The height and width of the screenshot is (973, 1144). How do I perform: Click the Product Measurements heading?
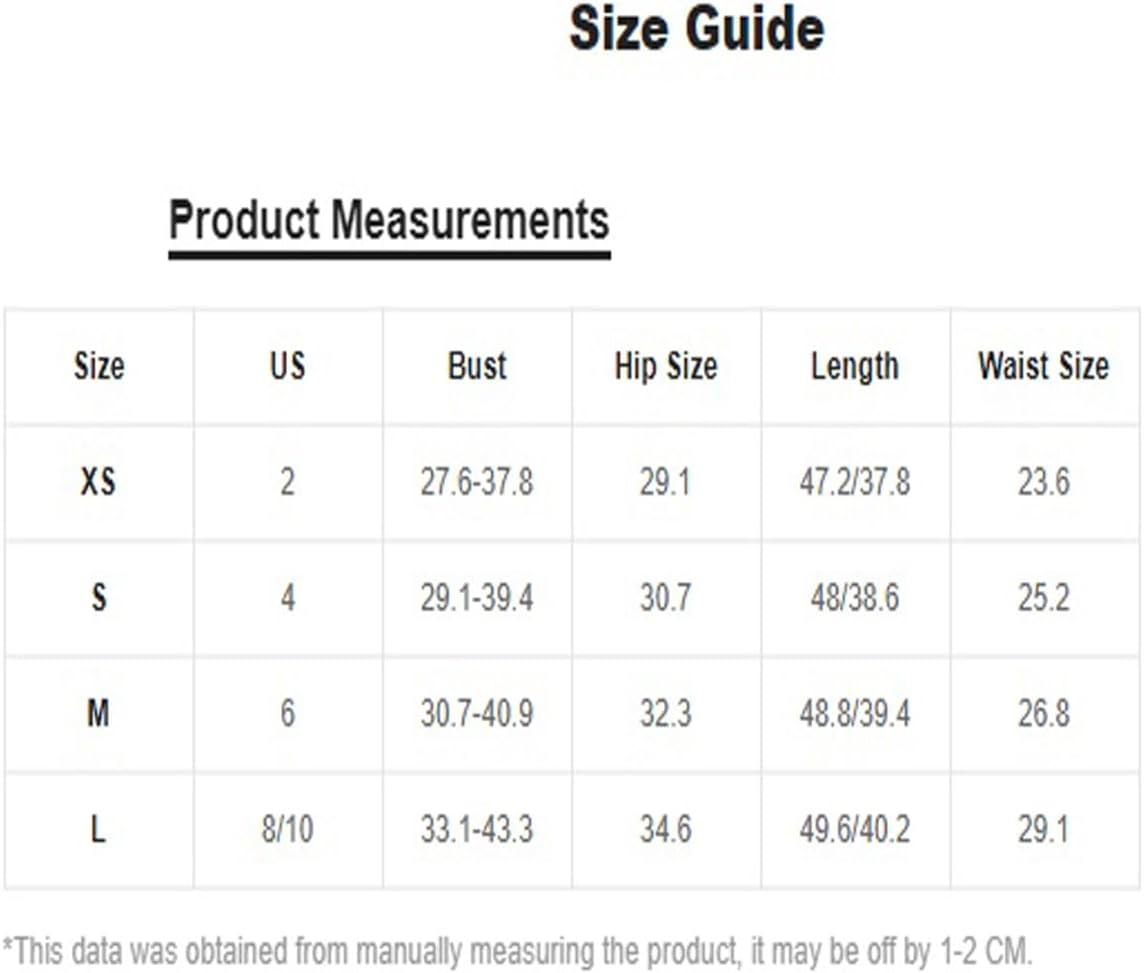(389, 220)
